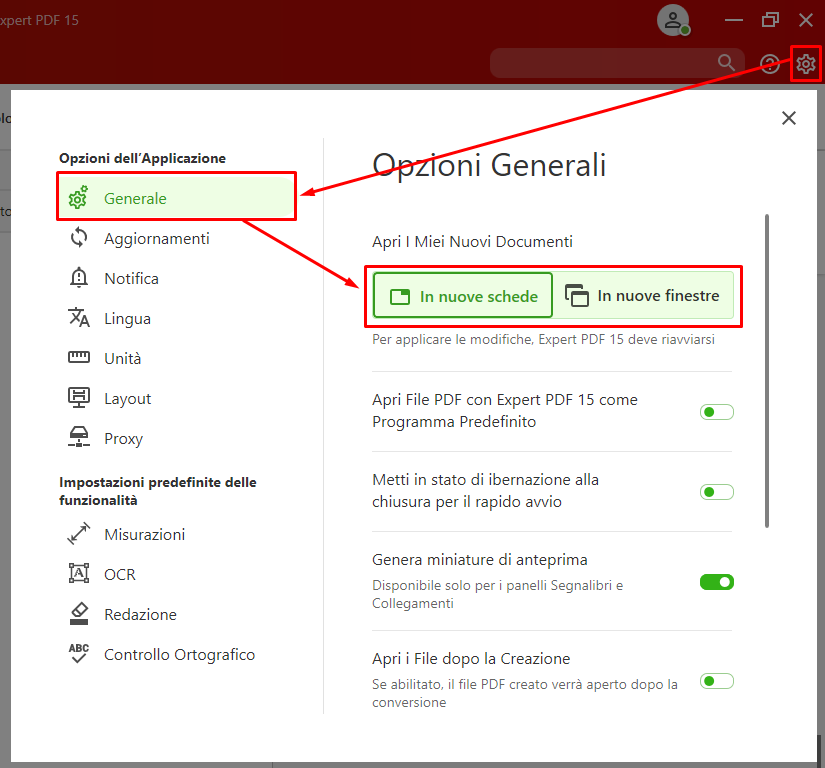This screenshot has width=825, height=768.
Task: Enable Apri i File dopo la Creazione
Action: tap(716, 681)
